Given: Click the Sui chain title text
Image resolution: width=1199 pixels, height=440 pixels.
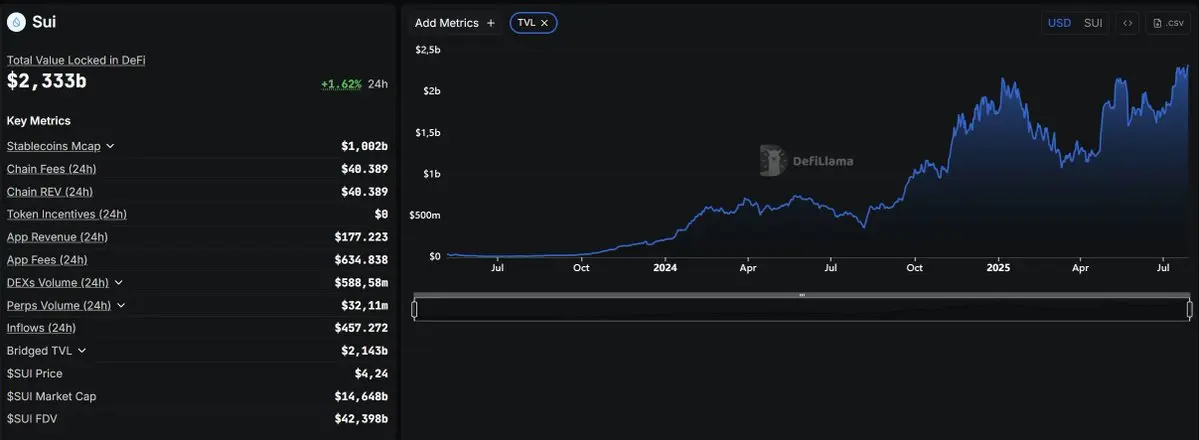Looking at the screenshot, I should click(x=44, y=22).
